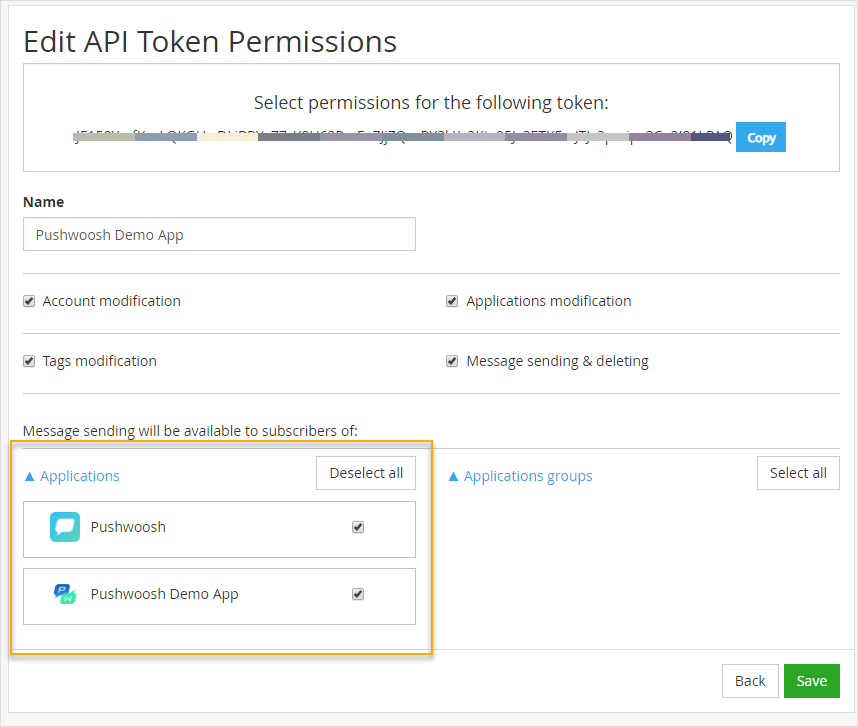858x727 pixels.
Task: Click the Applications groups heading link
Action: (x=527, y=476)
